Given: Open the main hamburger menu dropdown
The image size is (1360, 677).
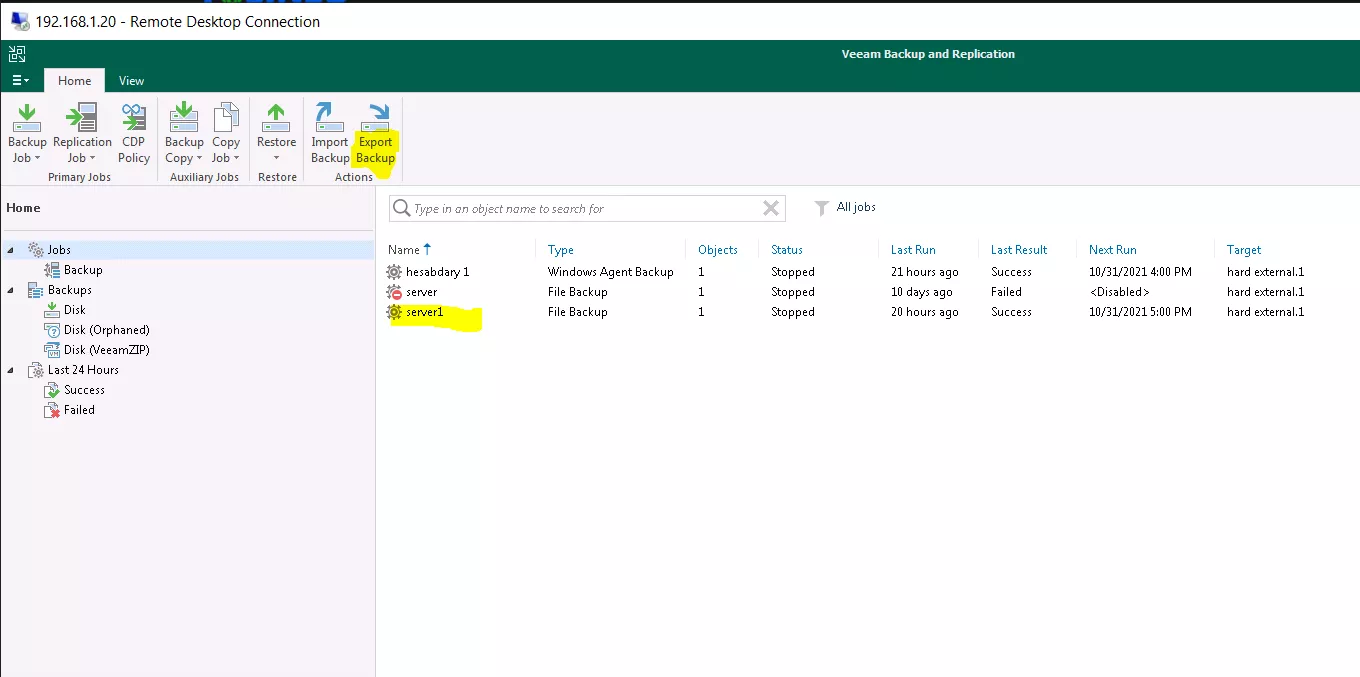Looking at the screenshot, I should (x=20, y=80).
